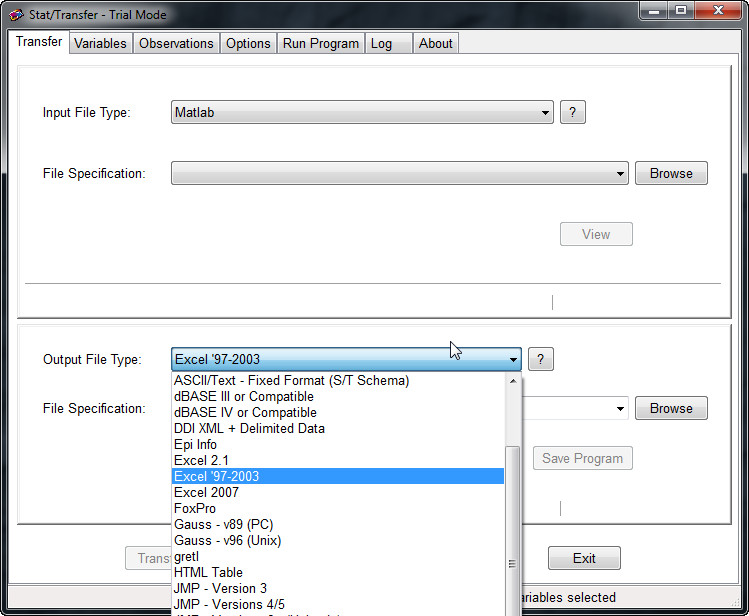Open the About tab

436,43
